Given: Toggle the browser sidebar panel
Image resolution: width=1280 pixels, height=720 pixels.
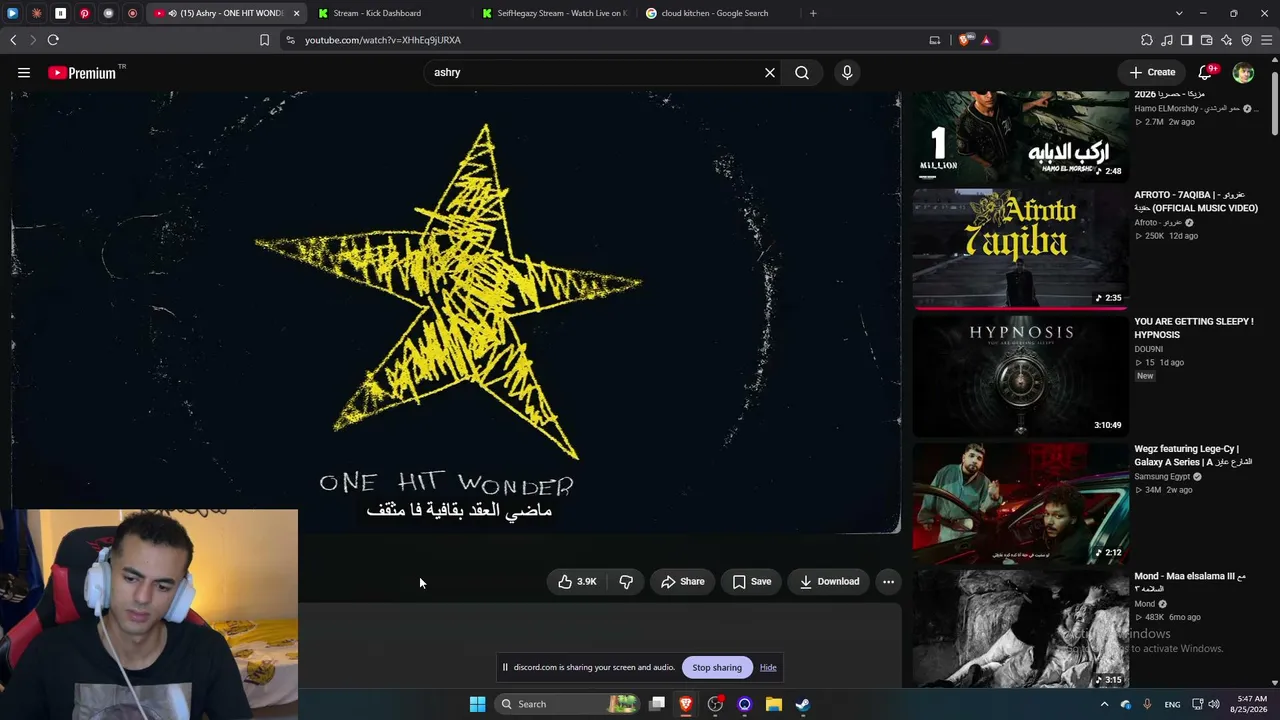Looking at the screenshot, I should 1186,40.
